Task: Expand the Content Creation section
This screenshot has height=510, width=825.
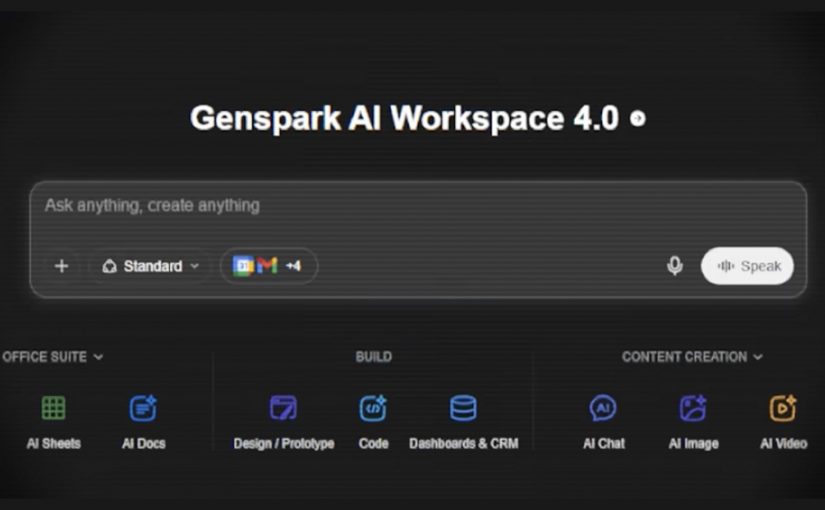Action: coord(692,357)
